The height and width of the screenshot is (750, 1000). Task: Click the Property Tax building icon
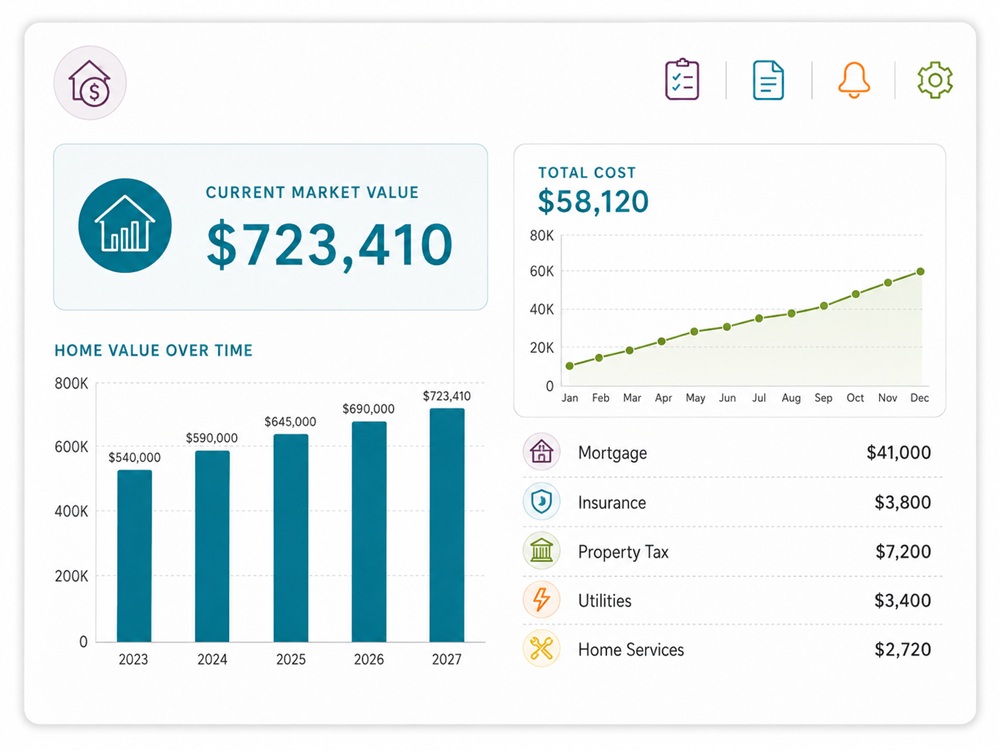(x=541, y=550)
